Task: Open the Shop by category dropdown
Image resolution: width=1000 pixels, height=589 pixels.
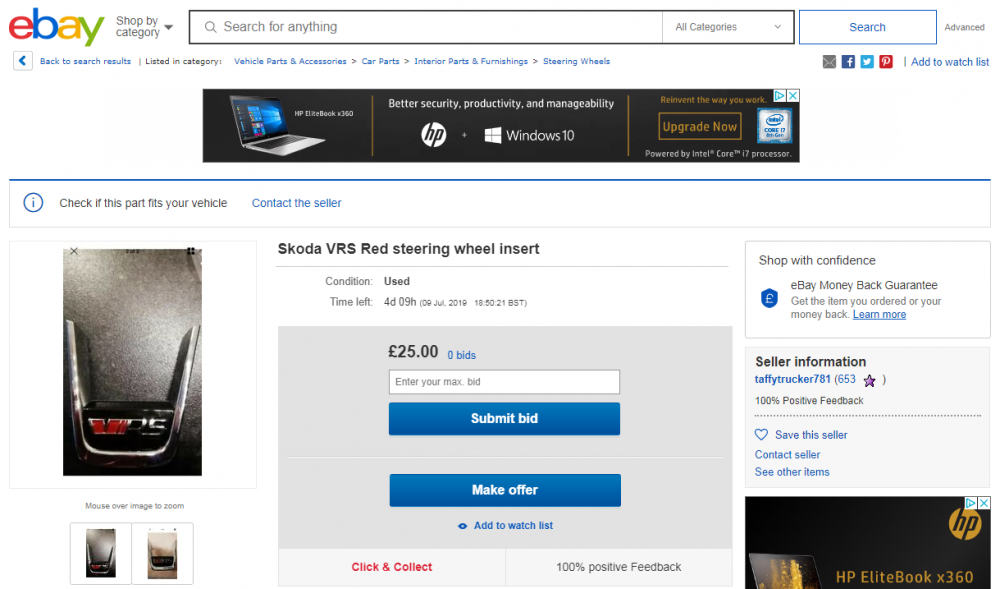Action: coord(144,27)
